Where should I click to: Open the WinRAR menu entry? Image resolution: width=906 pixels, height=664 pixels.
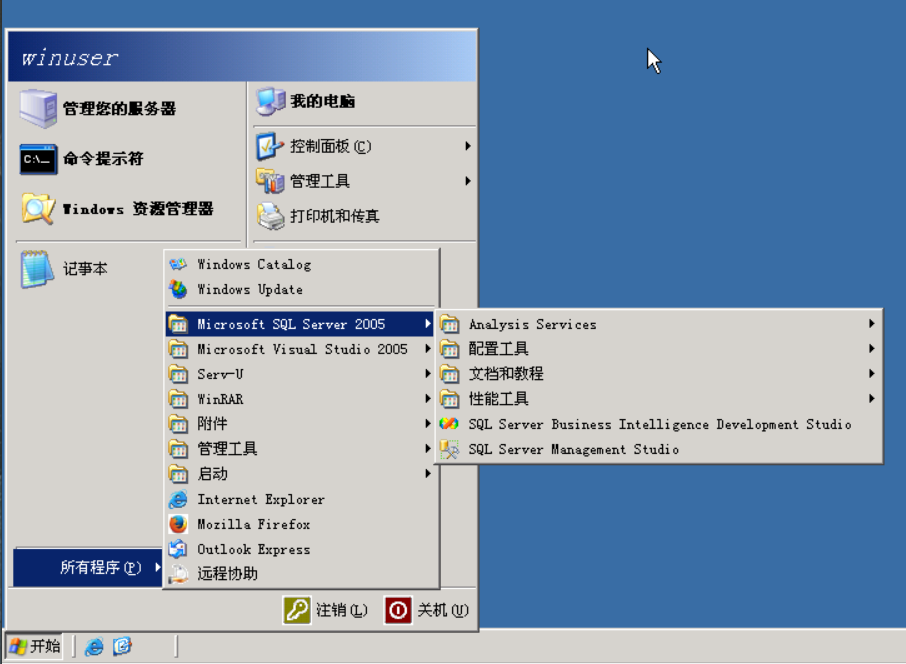(300, 399)
